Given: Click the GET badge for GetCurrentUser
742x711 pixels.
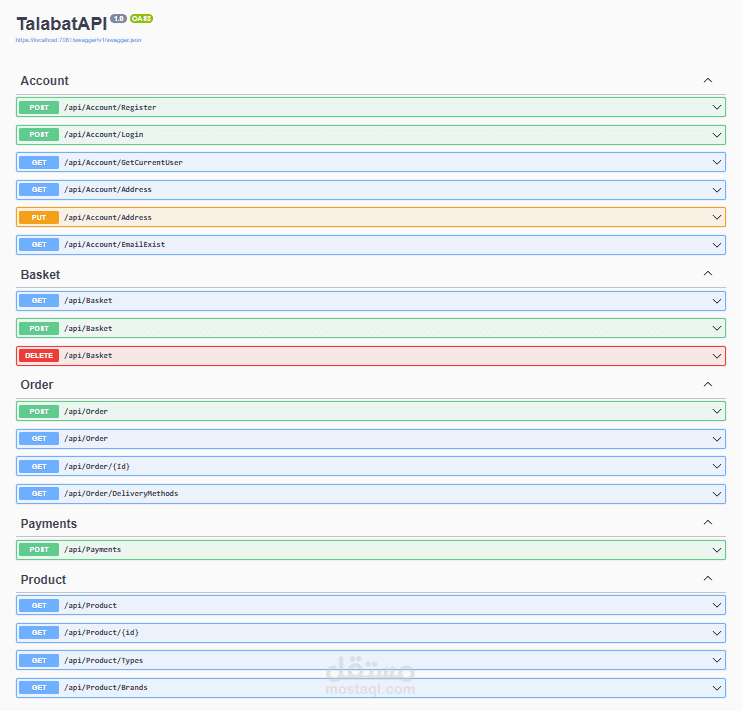Looking at the screenshot, I should point(39,162).
